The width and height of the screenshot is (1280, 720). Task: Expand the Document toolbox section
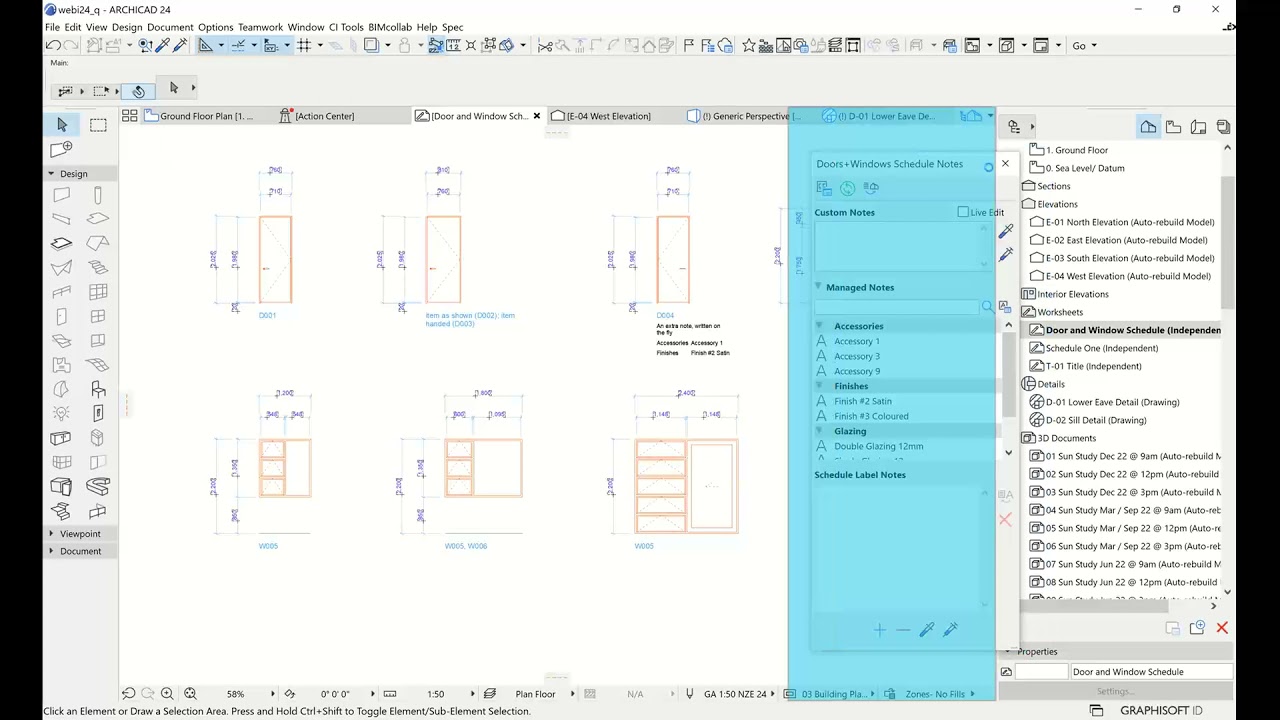click(x=51, y=551)
